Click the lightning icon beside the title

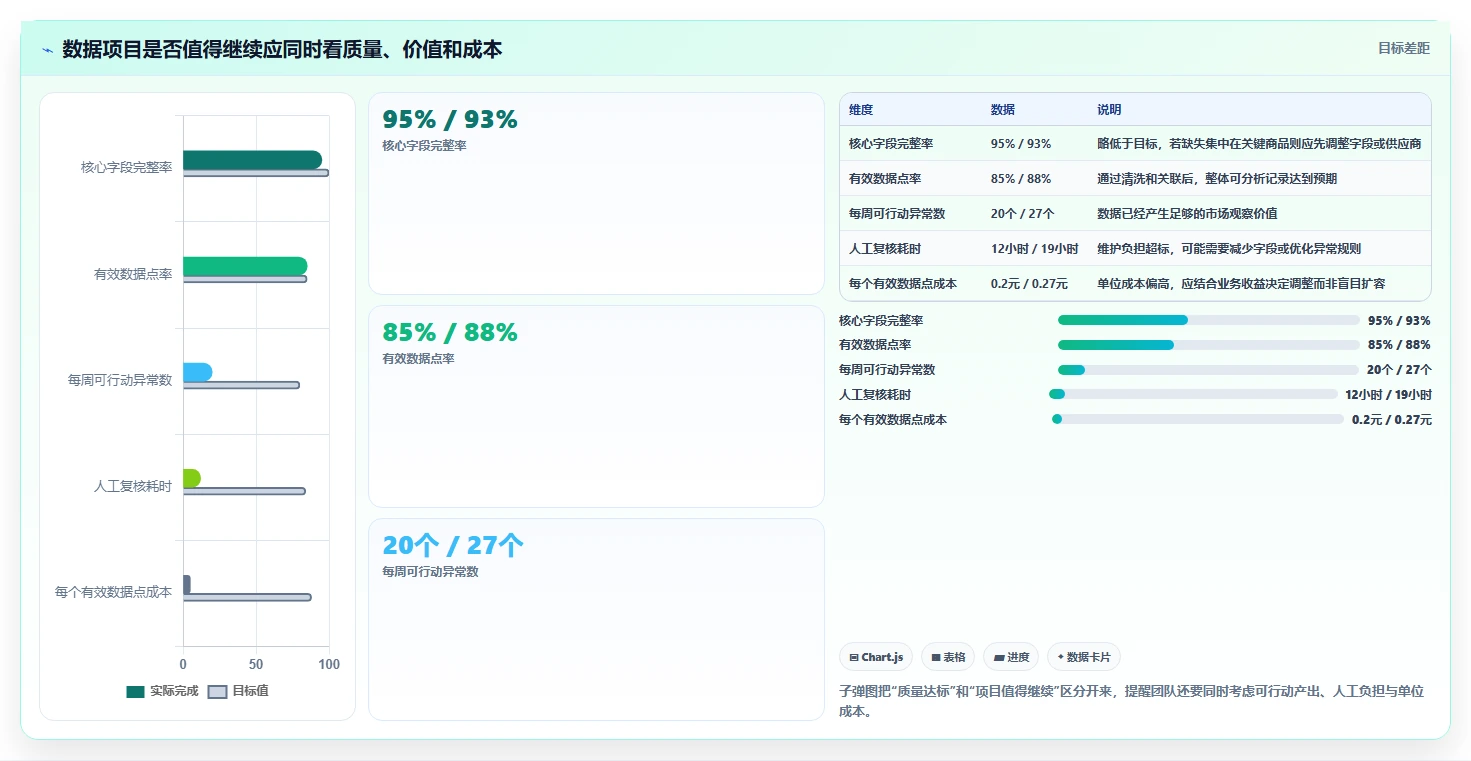pyautogui.click(x=47, y=50)
